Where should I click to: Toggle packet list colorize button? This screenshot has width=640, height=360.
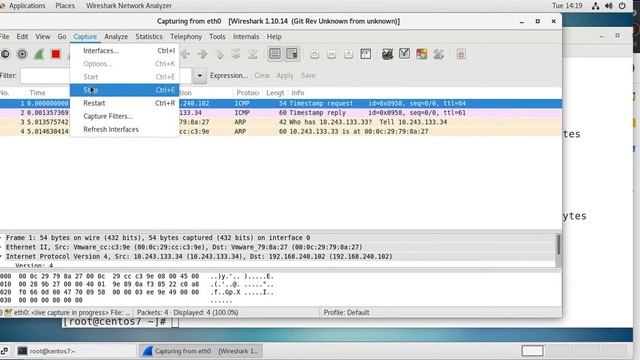(275, 54)
